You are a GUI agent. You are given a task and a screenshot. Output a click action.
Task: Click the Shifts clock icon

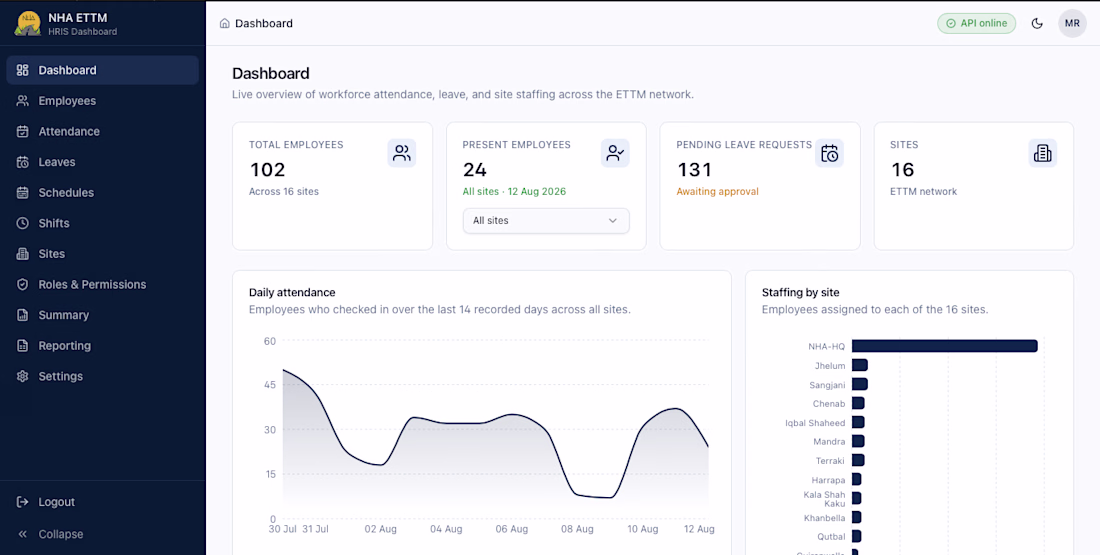point(22,223)
